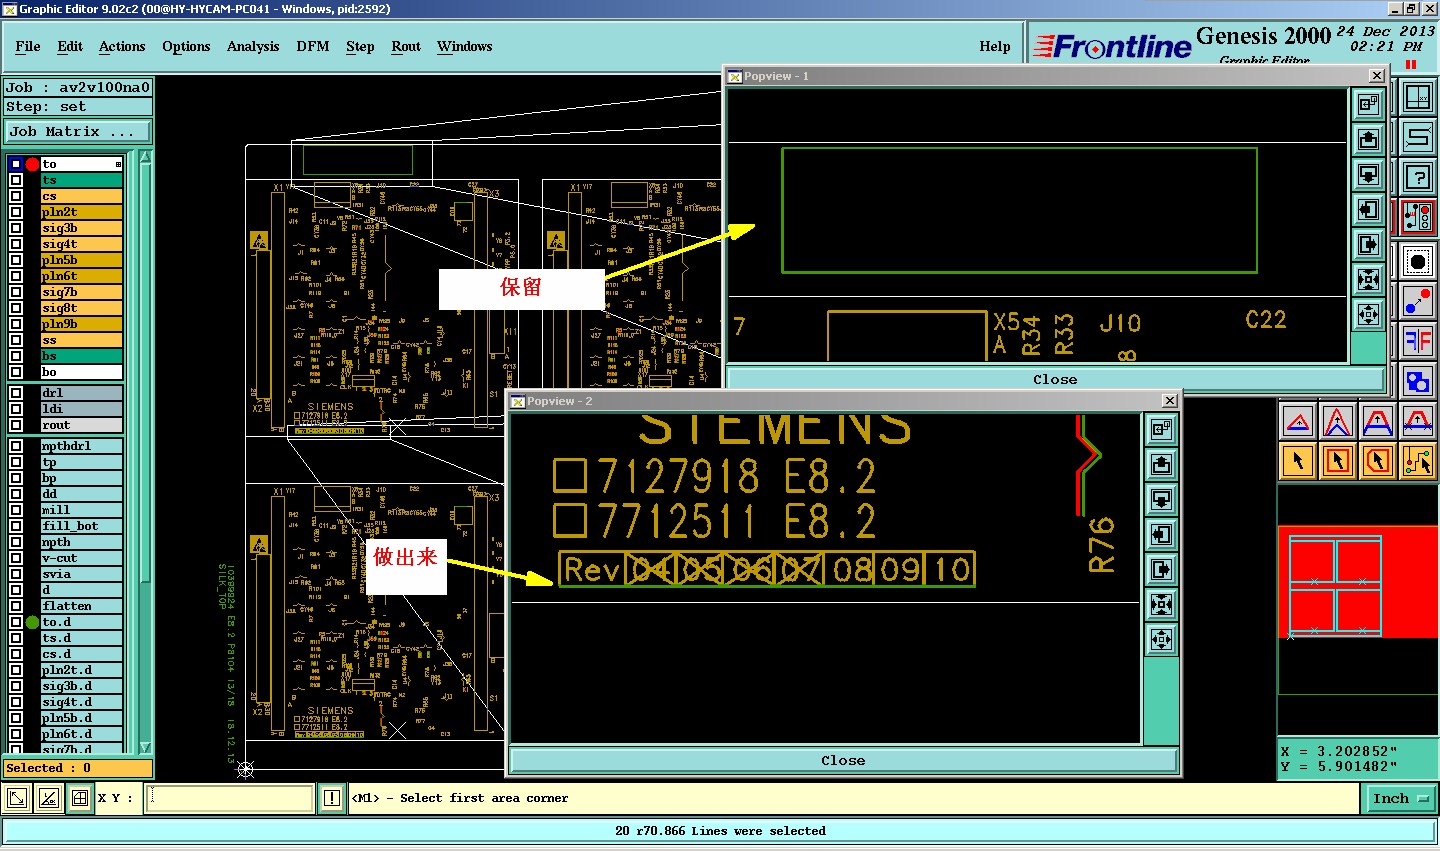Click layer list scroll up arrow
The width and height of the screenshot is (1440, 851).
pos(146,158)
